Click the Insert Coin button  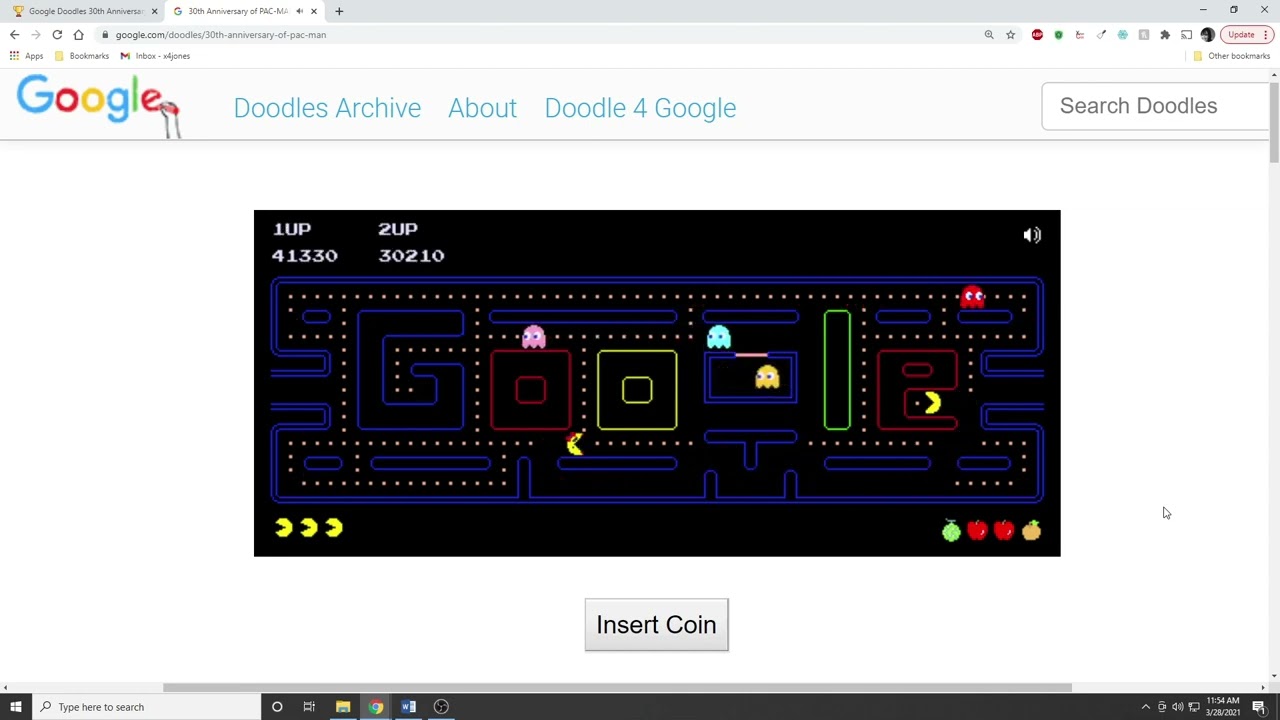[656, 625]
